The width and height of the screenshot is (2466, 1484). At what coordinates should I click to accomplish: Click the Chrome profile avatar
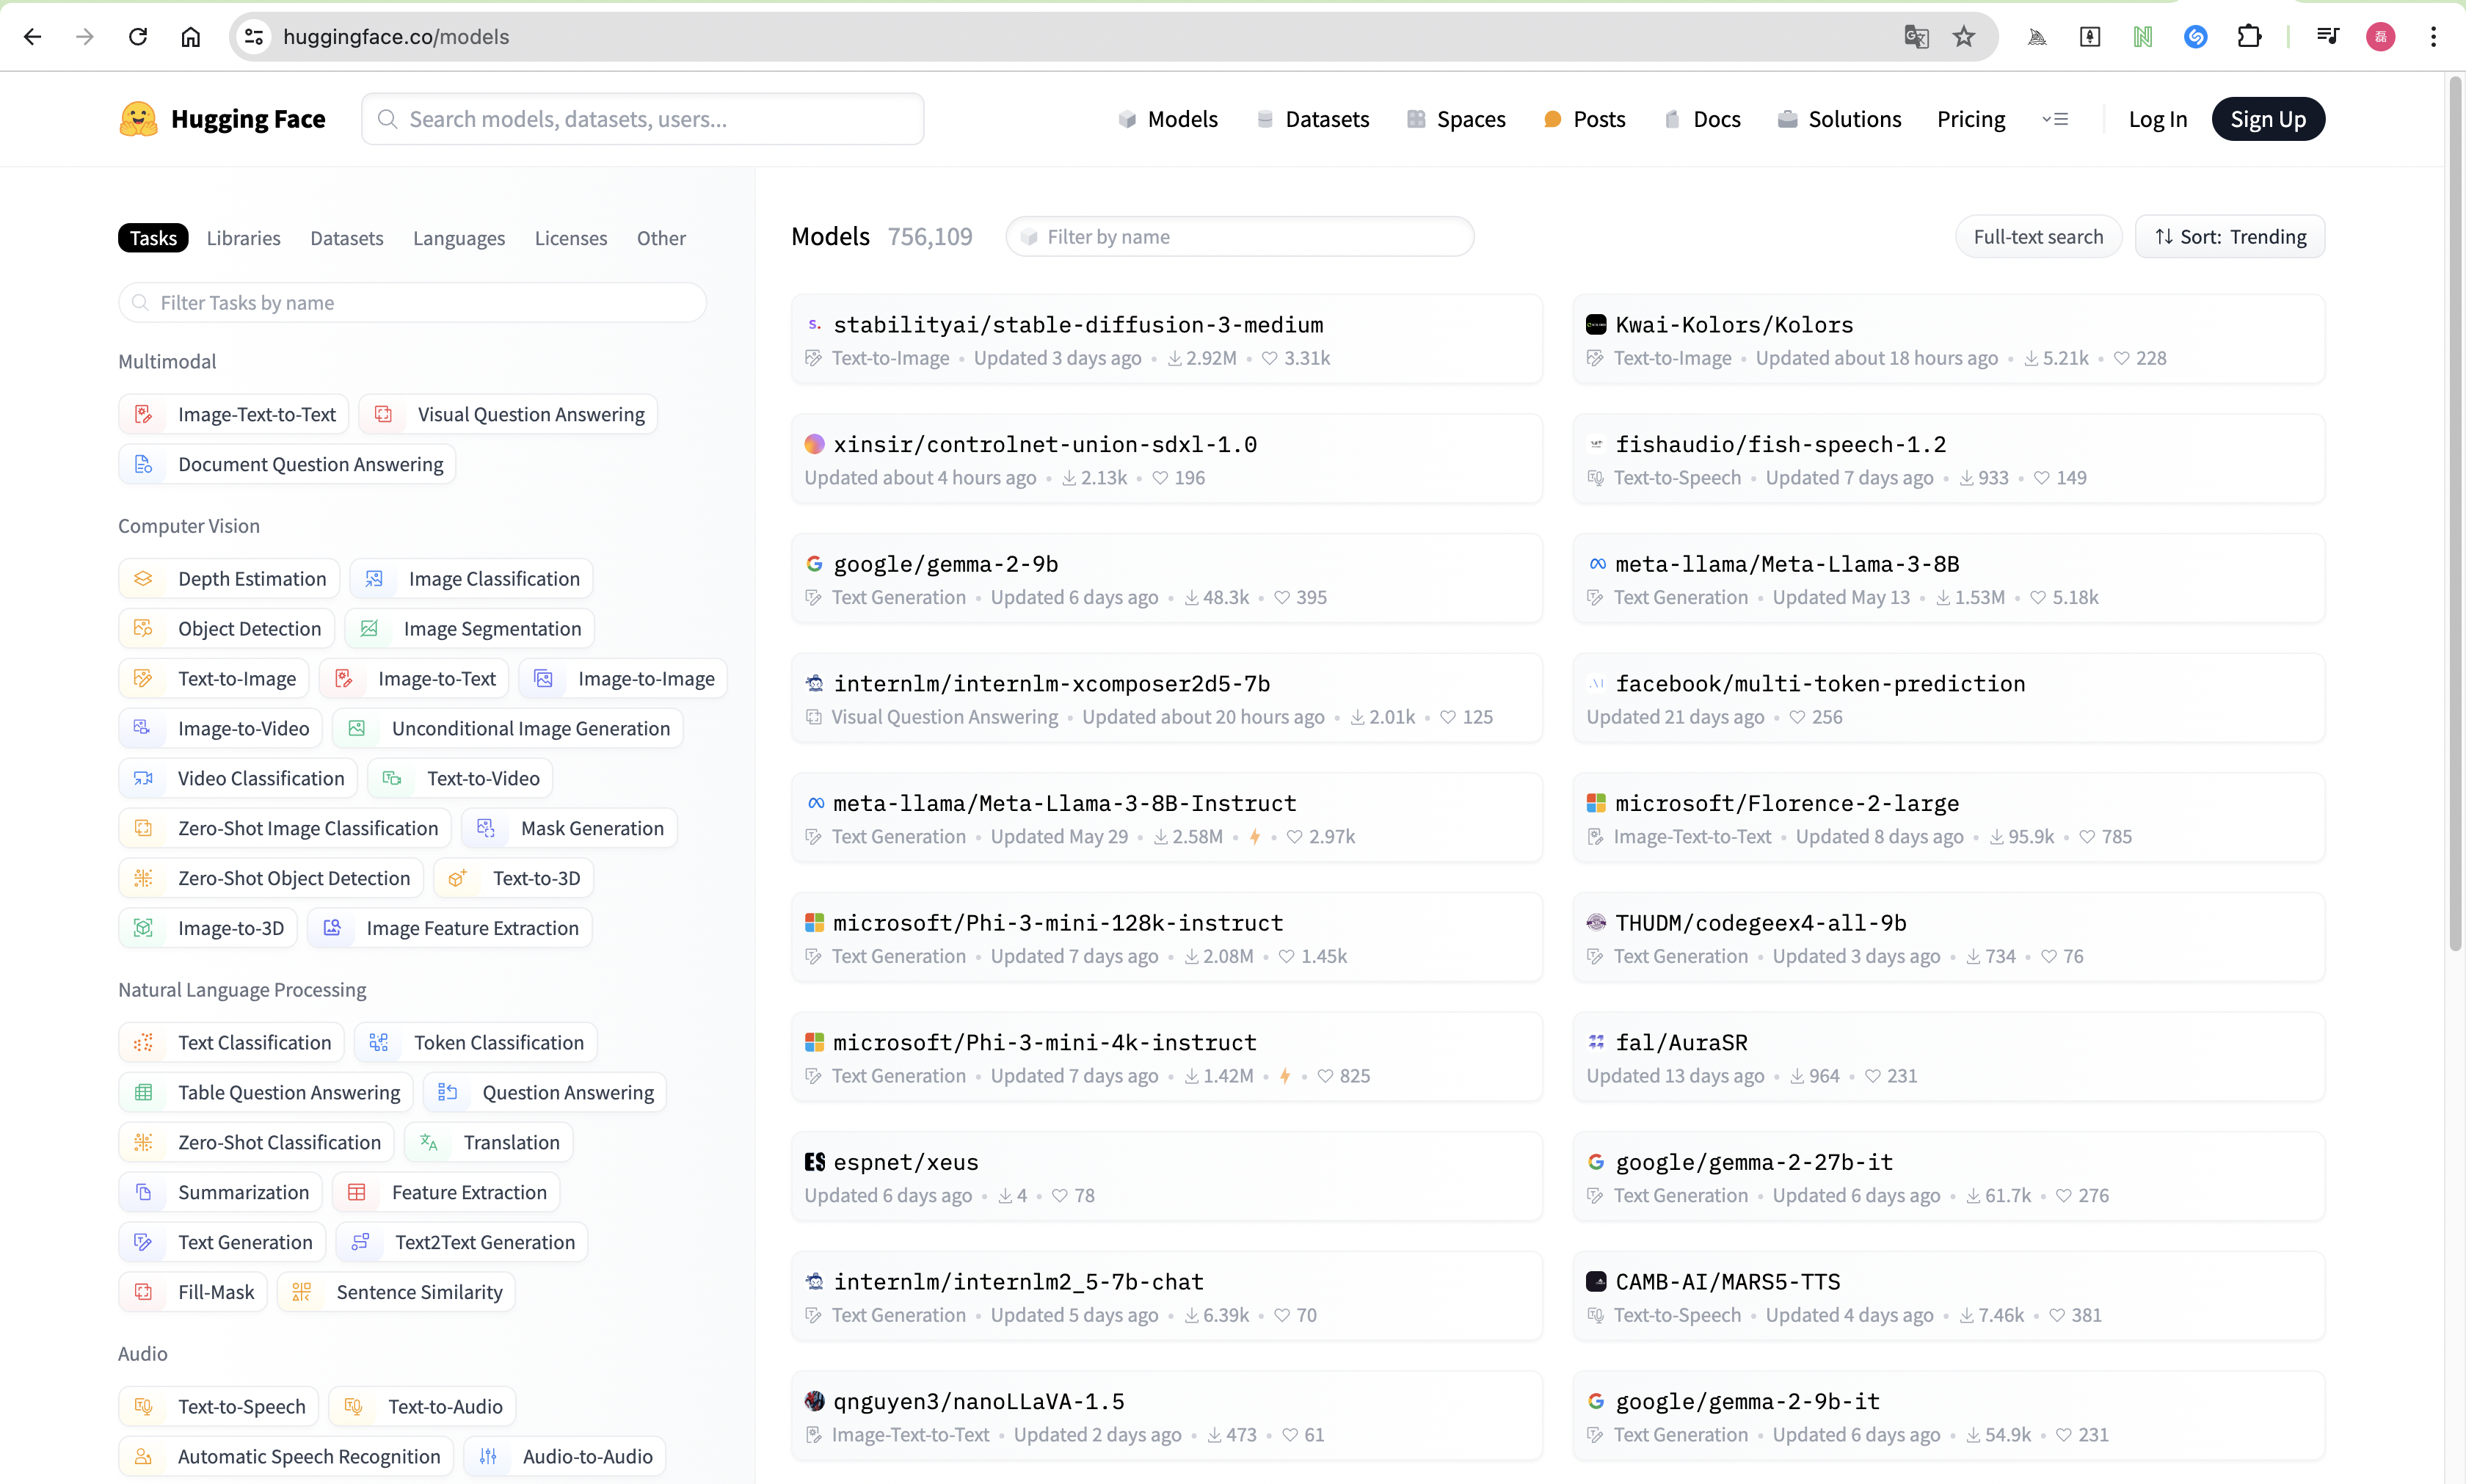[x=2380, y=37]
